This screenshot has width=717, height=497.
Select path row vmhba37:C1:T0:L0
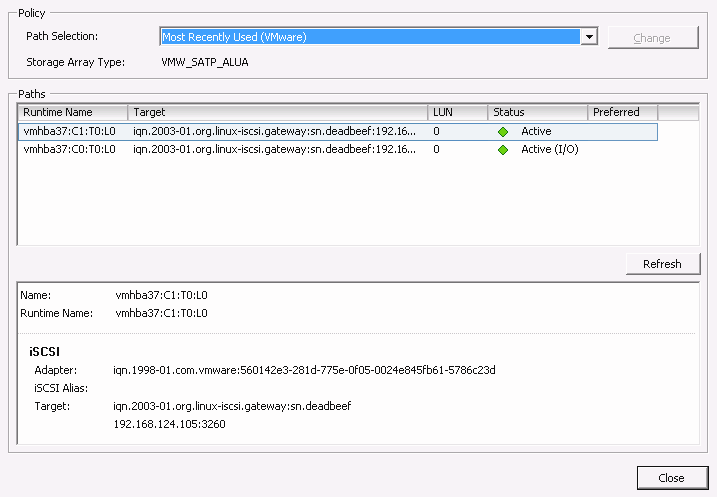click(x=69, y=131)
